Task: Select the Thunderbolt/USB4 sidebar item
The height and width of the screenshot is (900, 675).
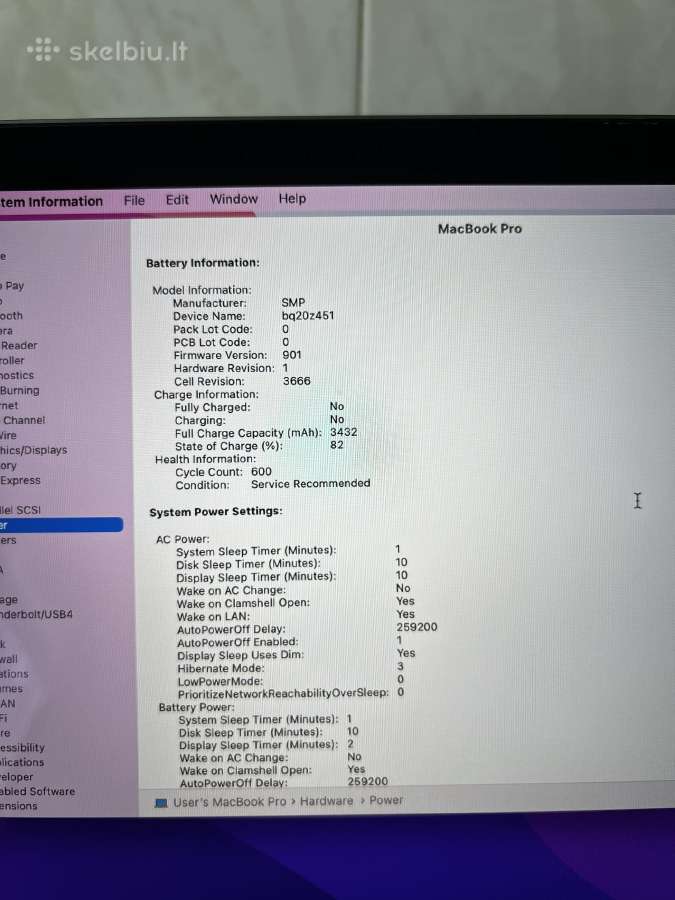Action: click(x=36, y=614)
